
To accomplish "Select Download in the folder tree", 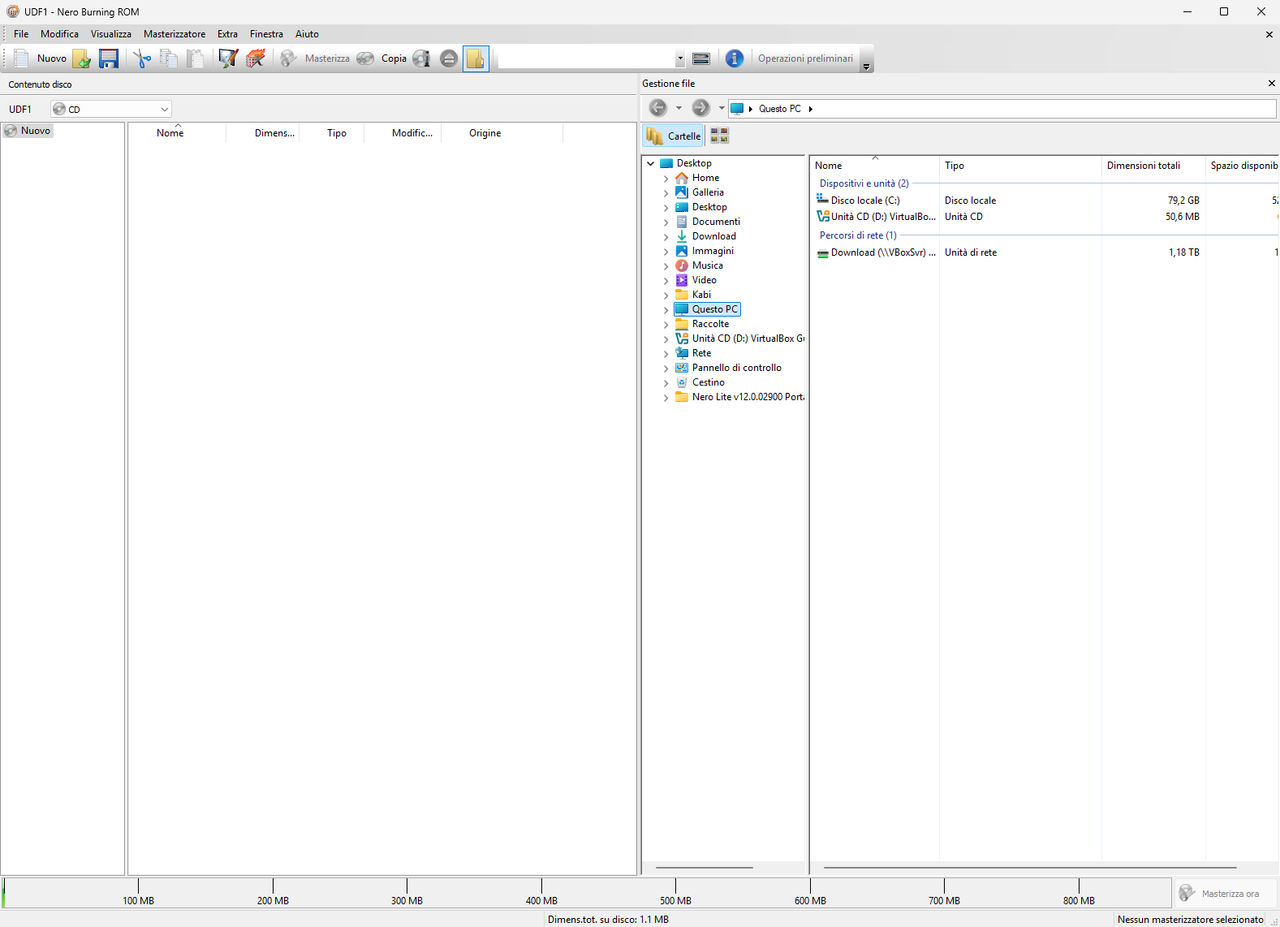I will [x=714, y=236].
